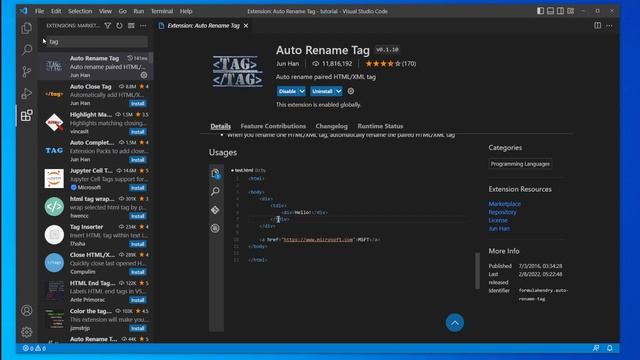Image resolution: width=640 pixels, height=360 pixels.
Task: Open editor more actions ellipsis
Action: [x=609, y=26]
